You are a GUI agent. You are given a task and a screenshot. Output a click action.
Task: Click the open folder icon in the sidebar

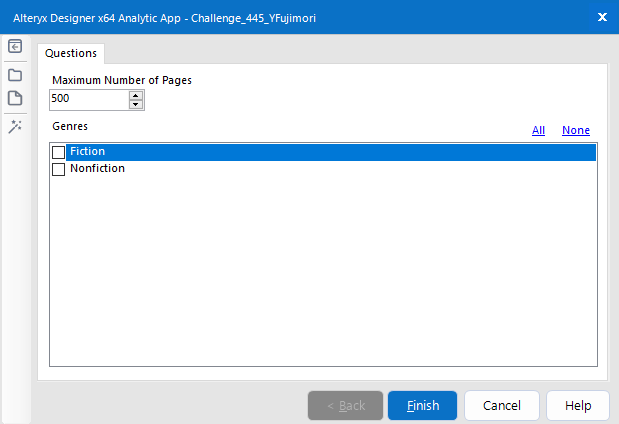[15, 74]
